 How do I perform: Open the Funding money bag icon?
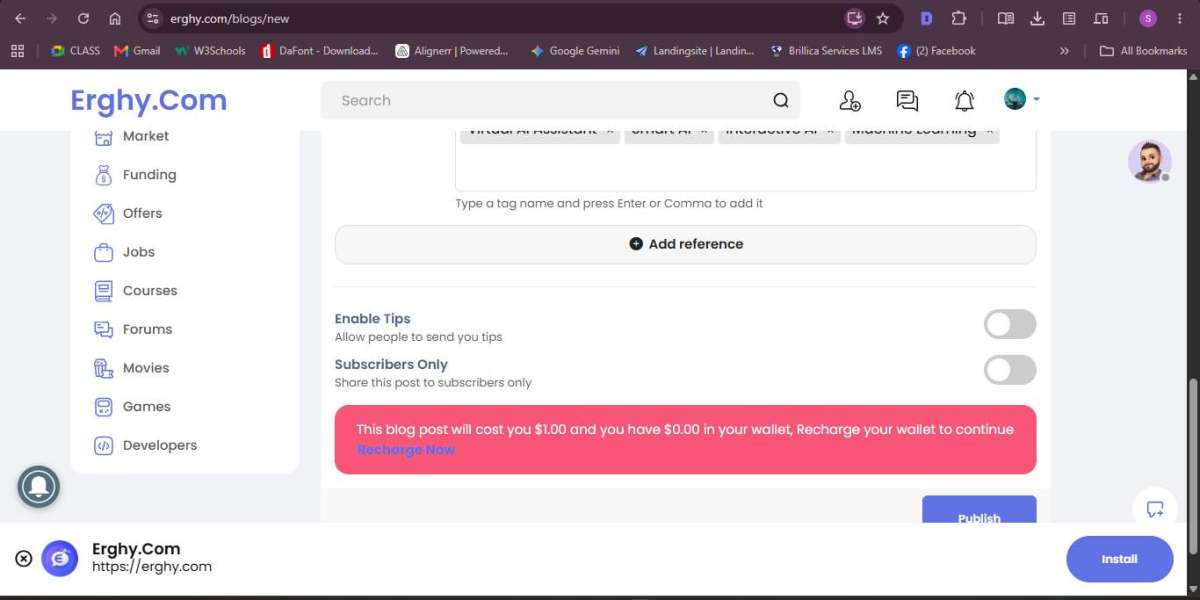(x=104, y=175)
